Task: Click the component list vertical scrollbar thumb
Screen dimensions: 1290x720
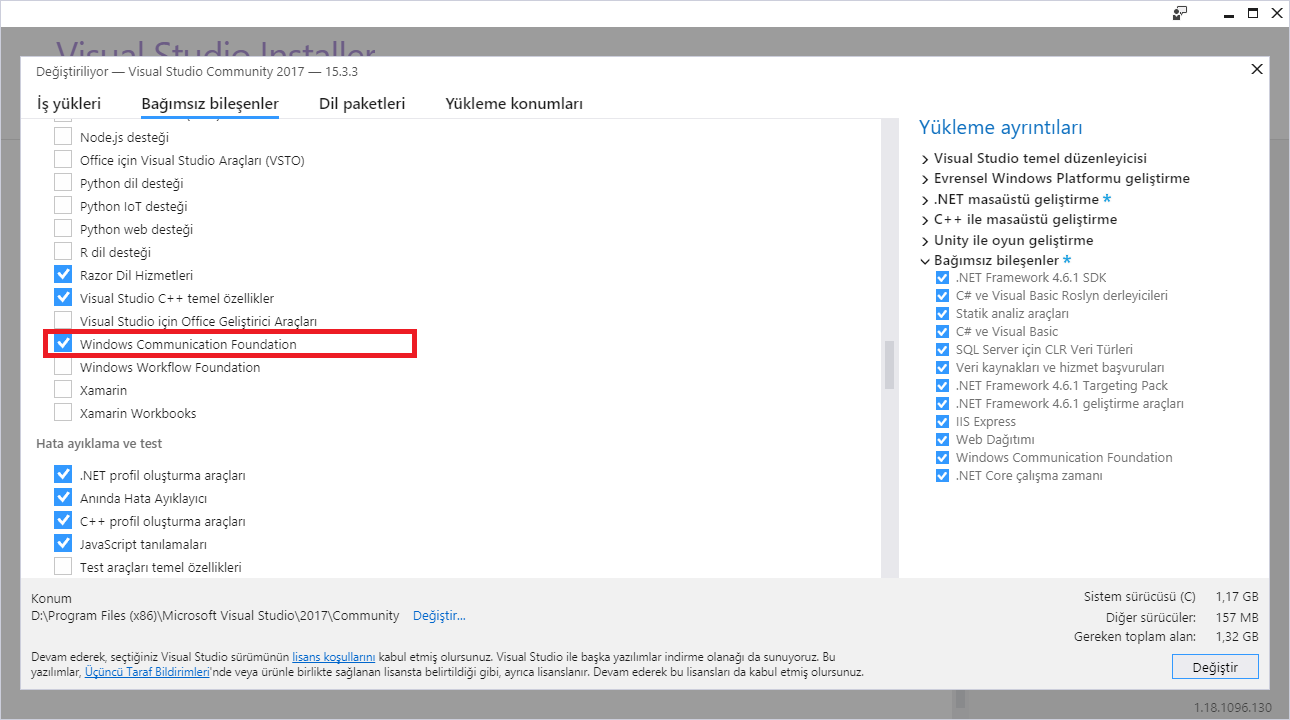Action: pos(889,364)
